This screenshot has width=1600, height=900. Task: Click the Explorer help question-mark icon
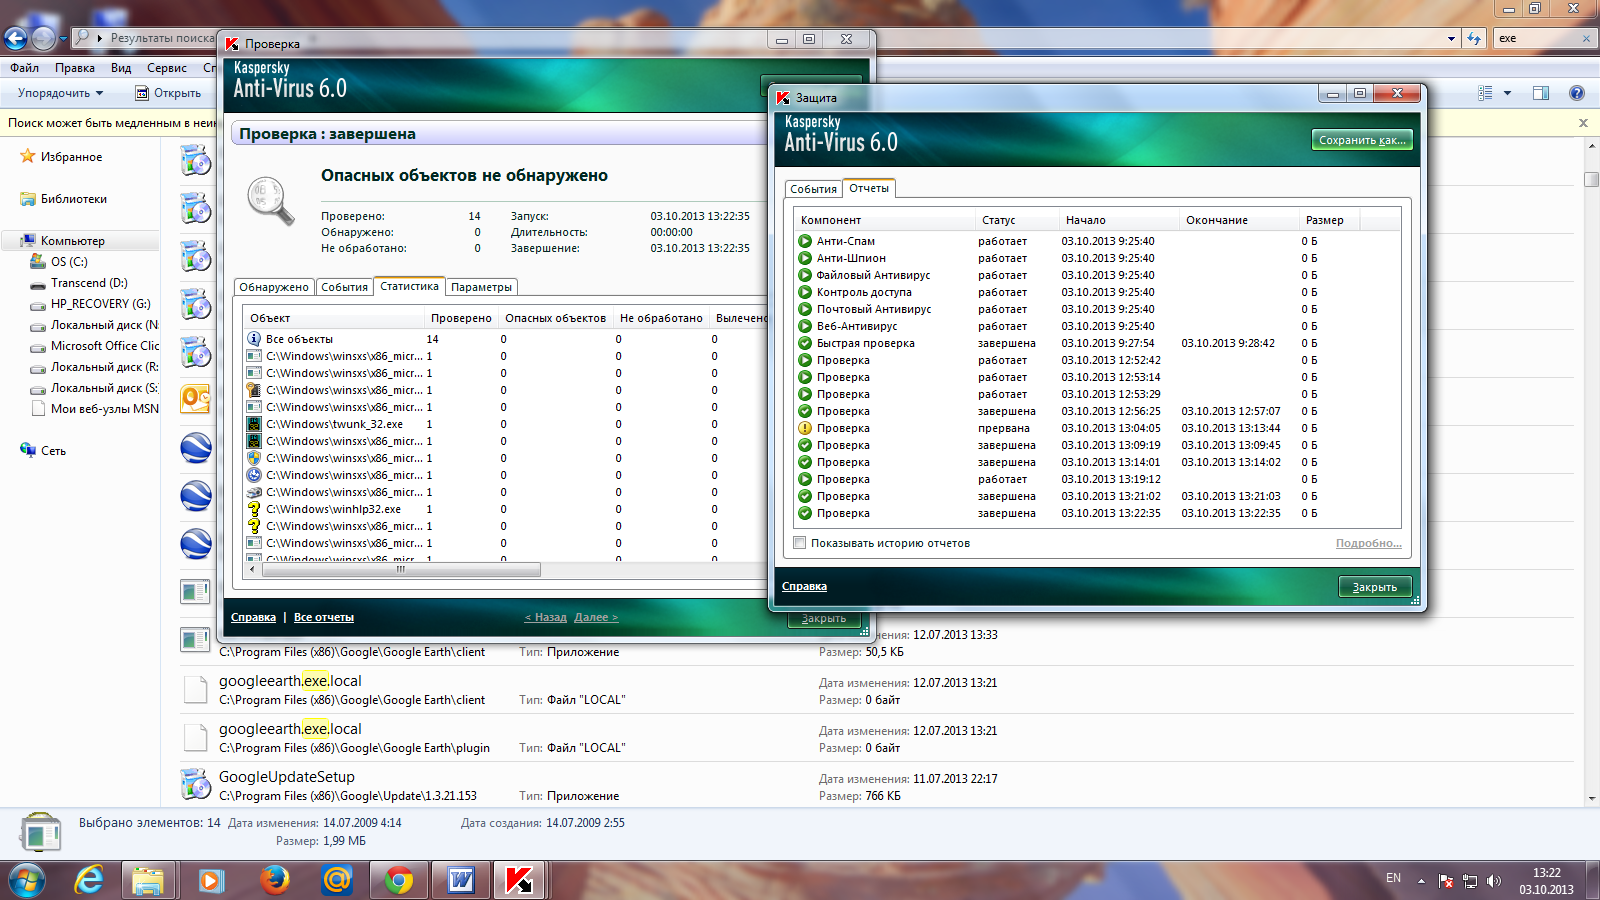click(1577, 93)
